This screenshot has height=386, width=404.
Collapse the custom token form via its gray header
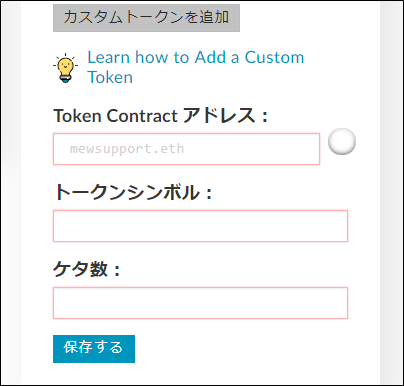pyautogui.click(x=146, y=18)
